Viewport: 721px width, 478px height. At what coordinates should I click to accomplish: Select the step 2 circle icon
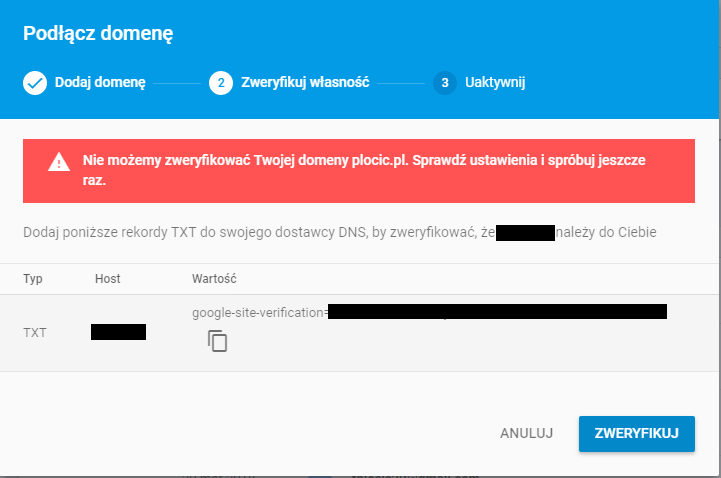tap(221, 83)
